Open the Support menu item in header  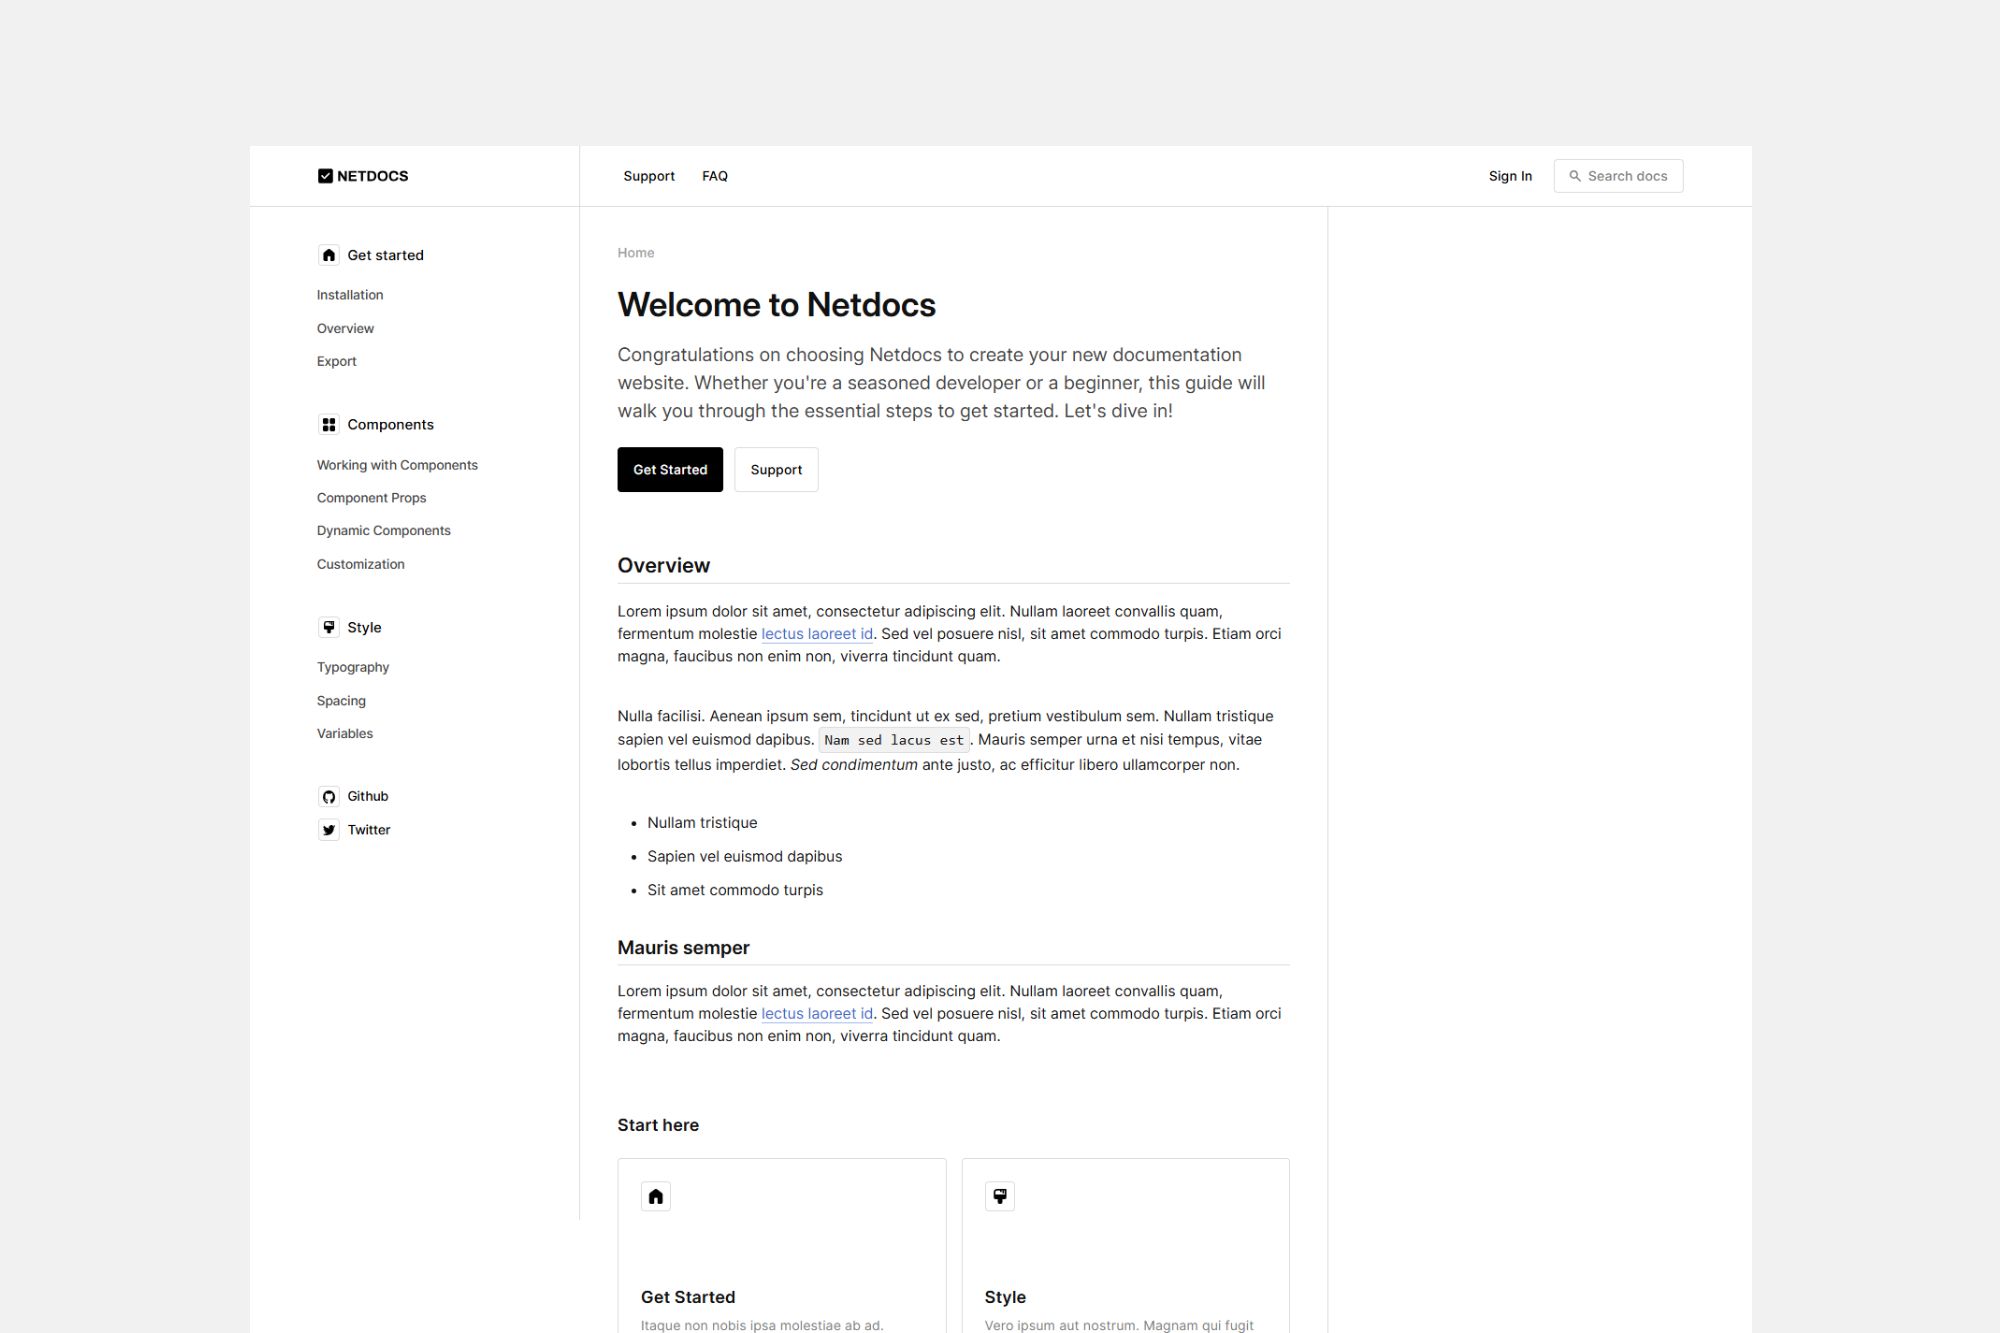pos(649,176)
